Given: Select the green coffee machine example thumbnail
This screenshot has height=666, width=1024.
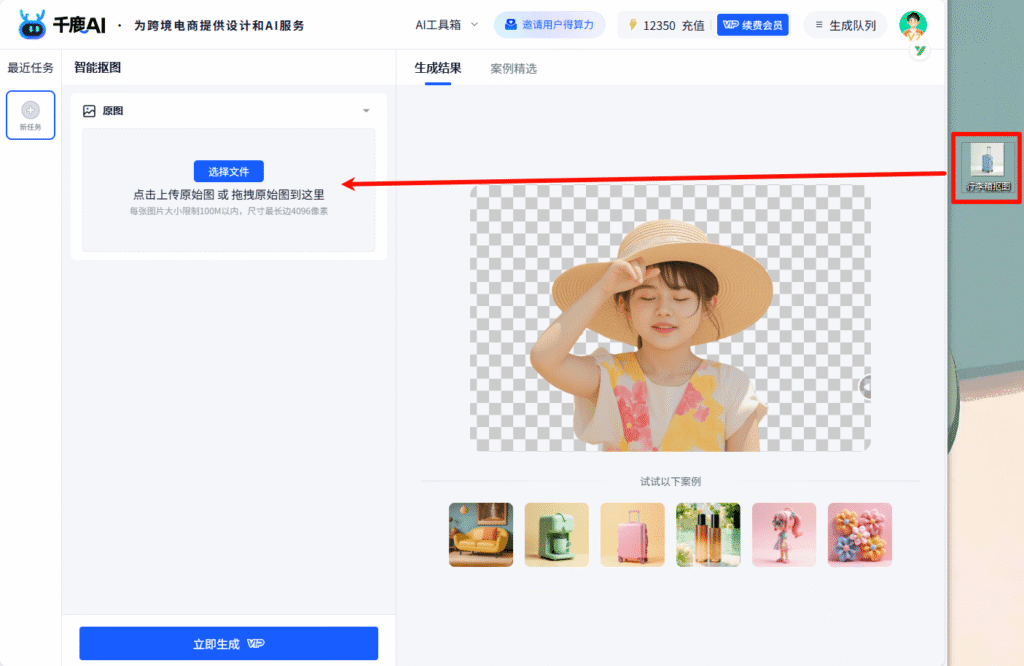Looking at the screenshot, I should pyautogui.click(x=556, y=535).
